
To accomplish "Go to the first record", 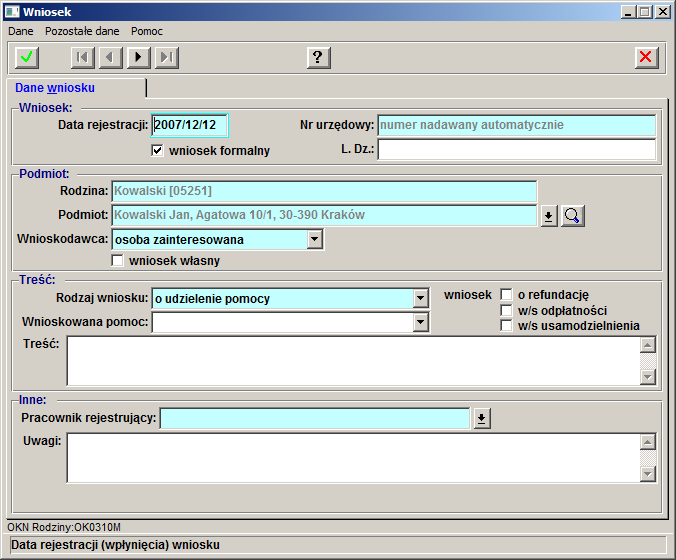I will 83,57.
